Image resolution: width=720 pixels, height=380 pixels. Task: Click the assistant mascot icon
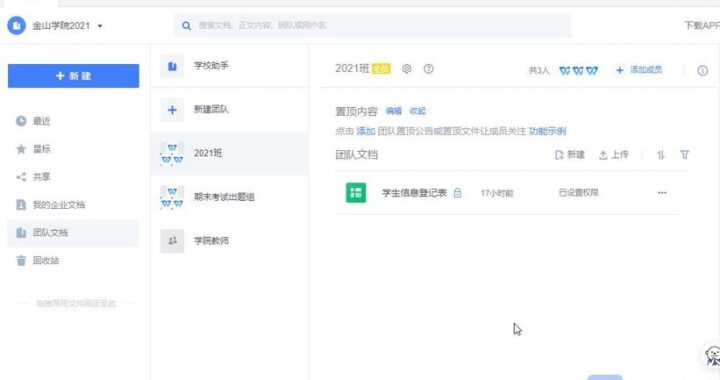click(714, 356)
